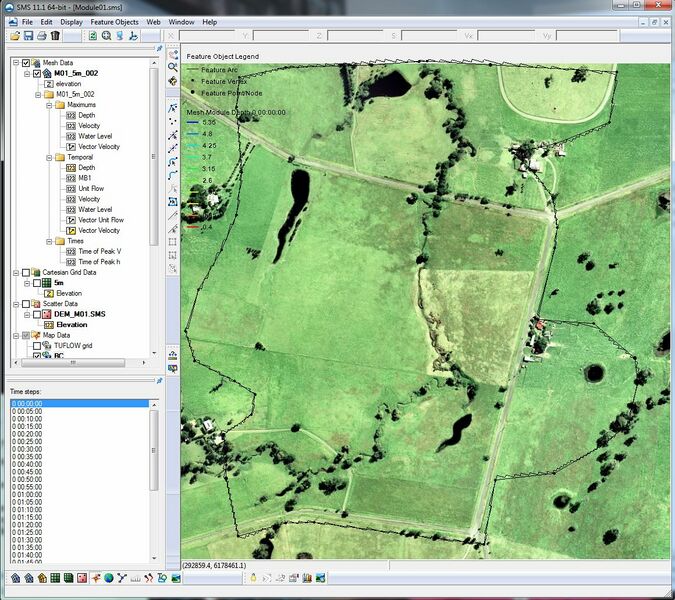Open the Feature Objects menu
Screen dimensions: 675x600
[114, 21]
